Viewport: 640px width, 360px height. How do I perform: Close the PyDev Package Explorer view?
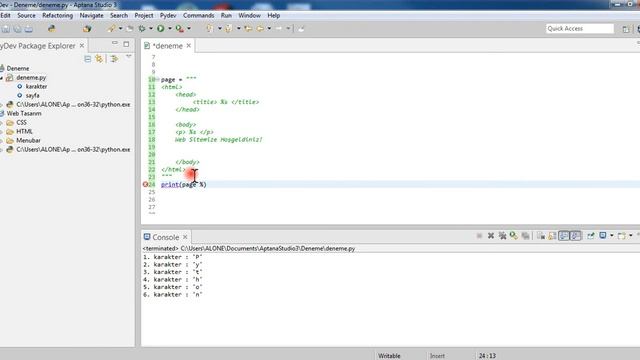[82, 46]
